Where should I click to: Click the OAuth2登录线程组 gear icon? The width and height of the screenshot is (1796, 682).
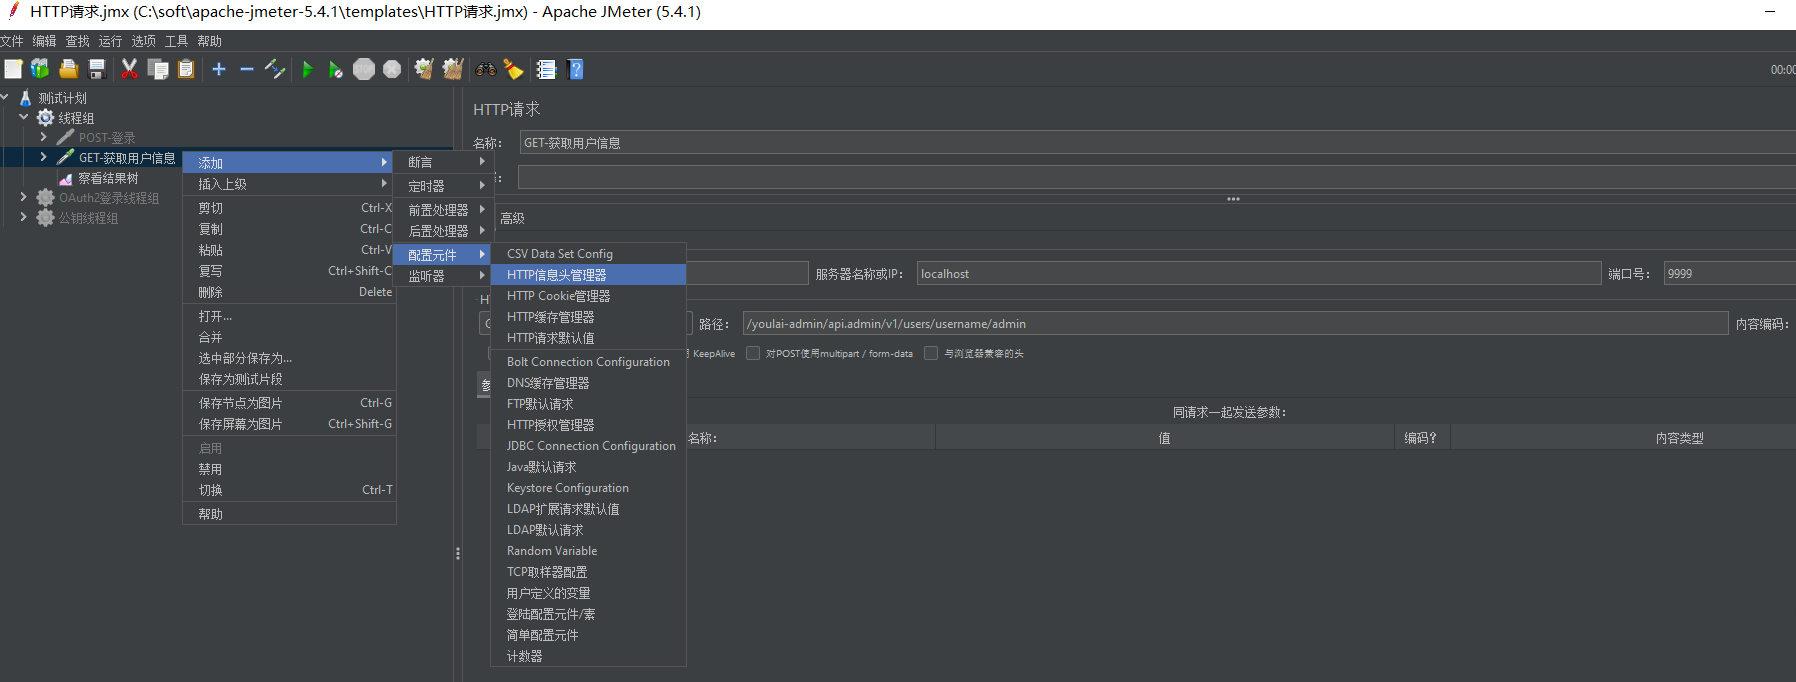click(x=45, y=198)
